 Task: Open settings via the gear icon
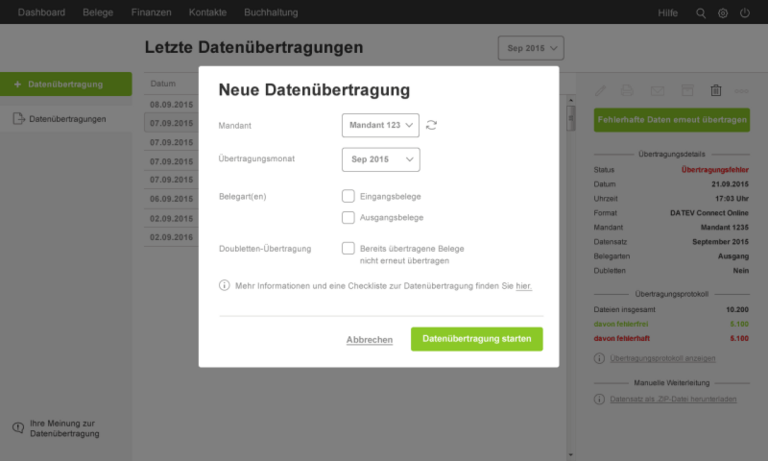722,13
